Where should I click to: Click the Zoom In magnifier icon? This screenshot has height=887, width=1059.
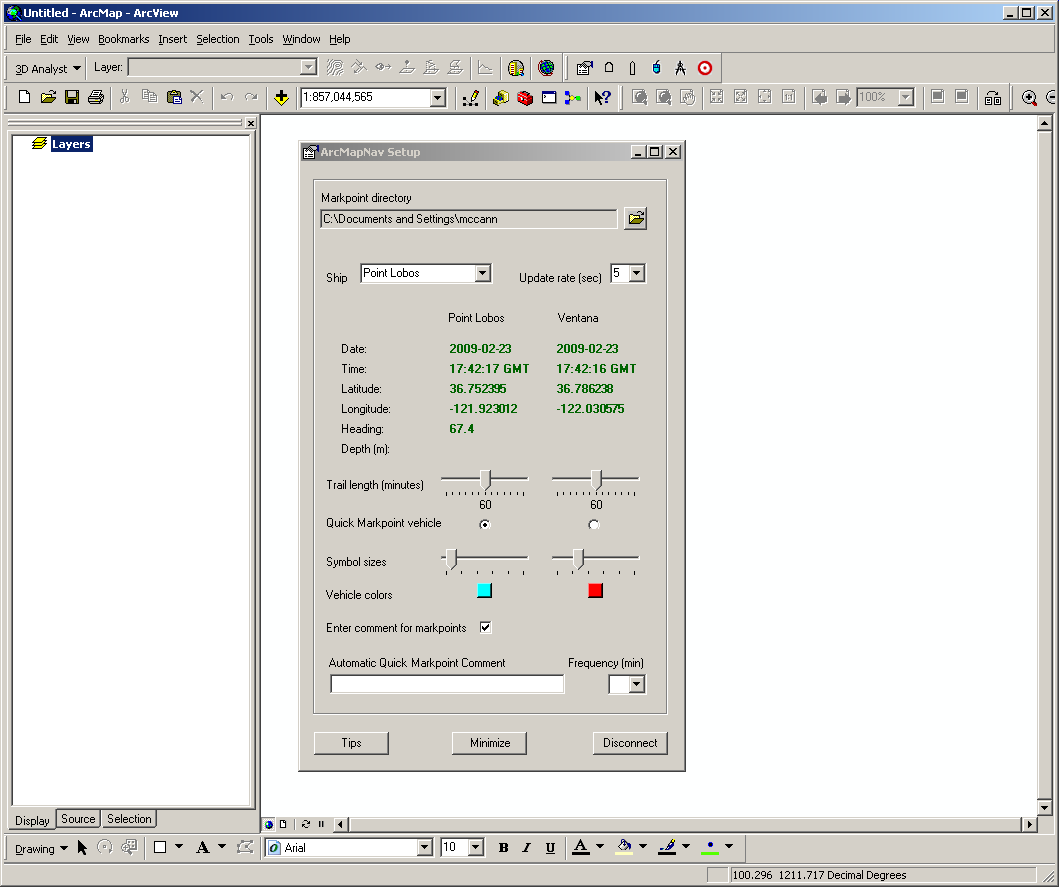click(x=1029, y=98)
